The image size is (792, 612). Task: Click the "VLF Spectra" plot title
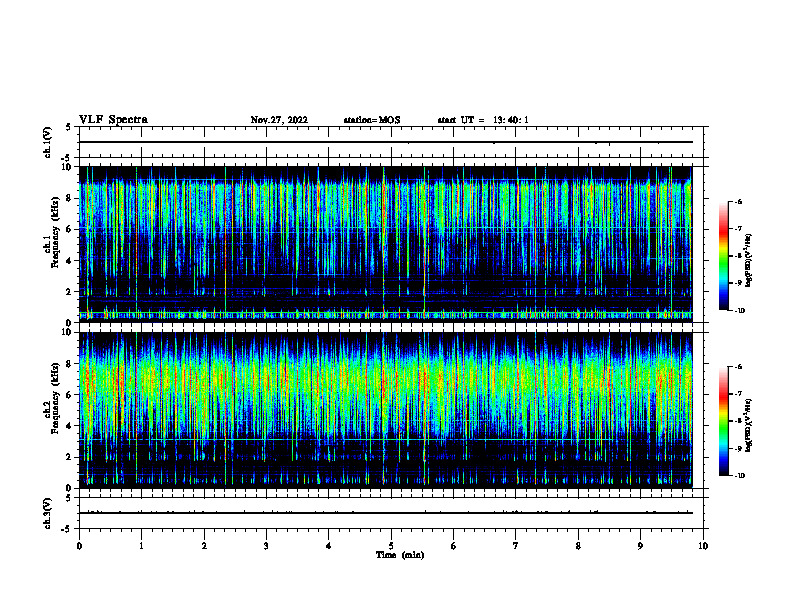[x=113, y=120]
